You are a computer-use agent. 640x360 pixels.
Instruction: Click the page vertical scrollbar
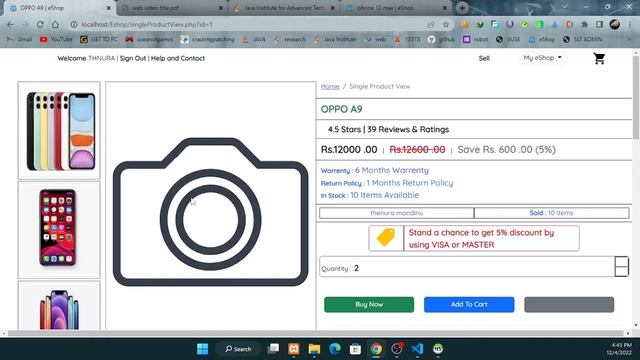(x=636, y=98)
